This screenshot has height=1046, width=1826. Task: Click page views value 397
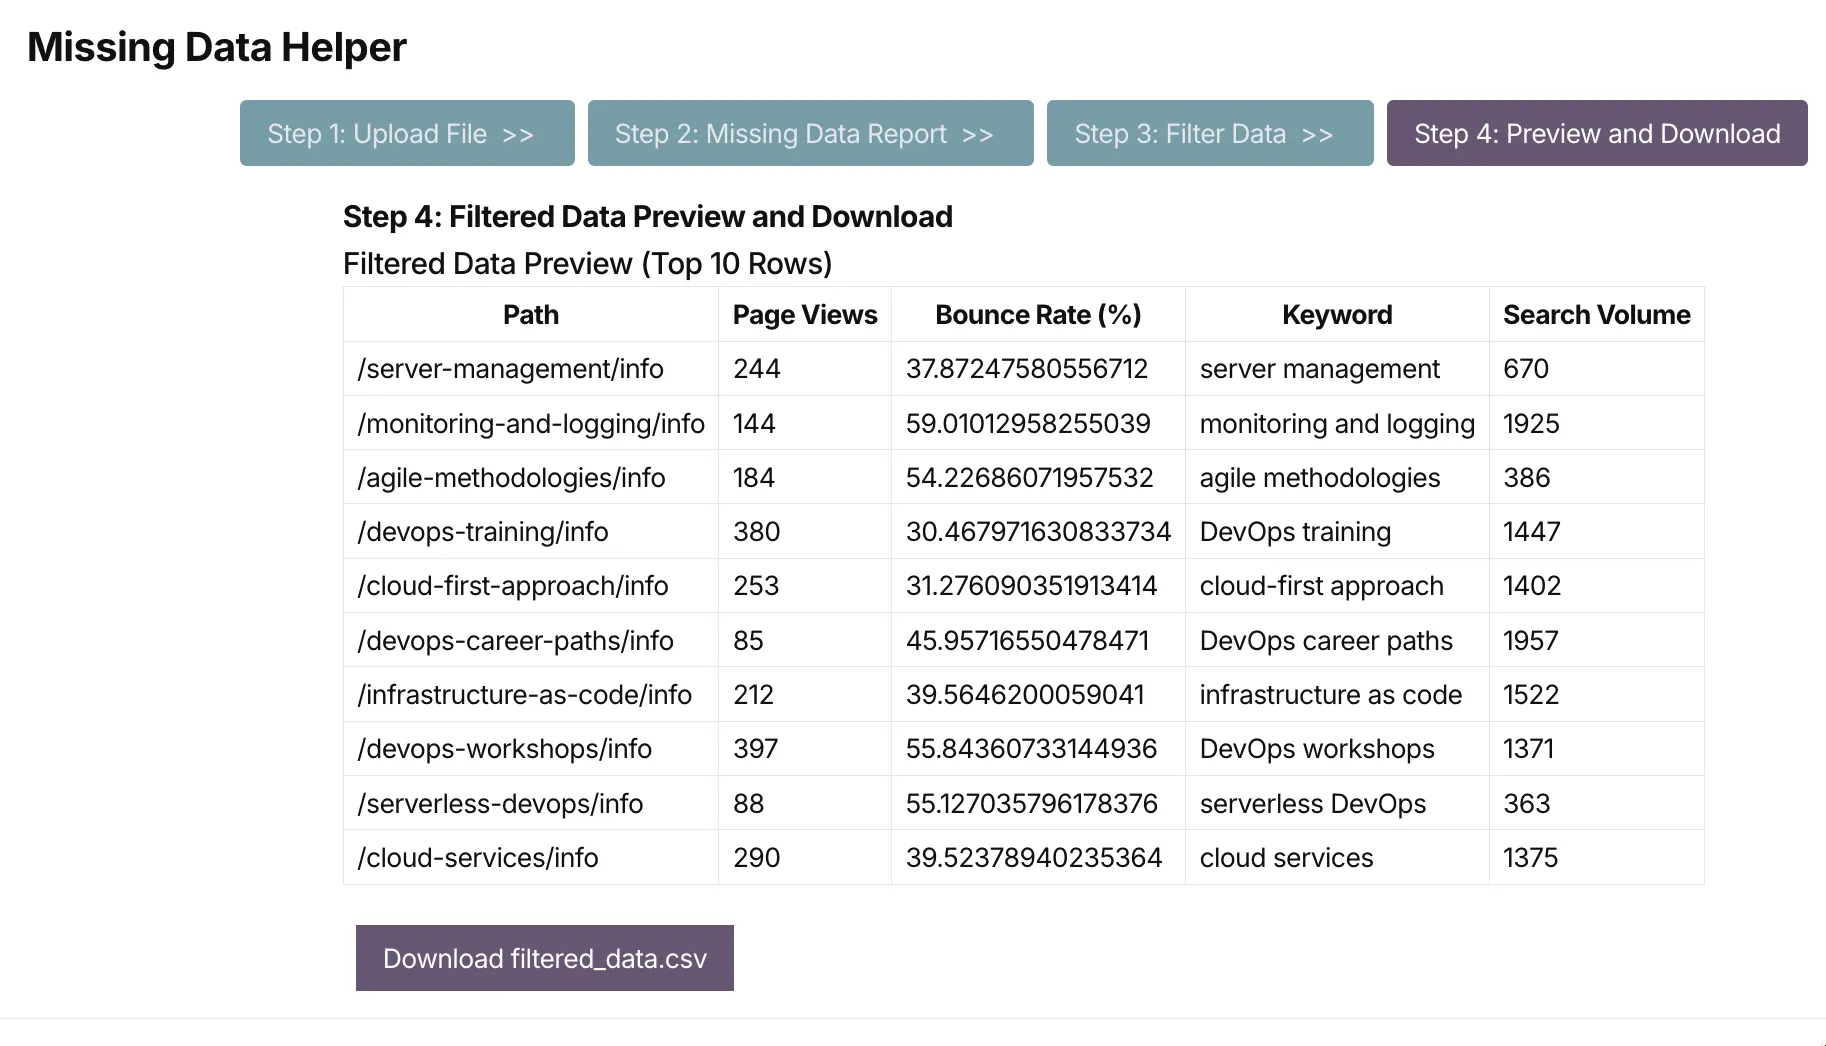[x=805, y=749]
